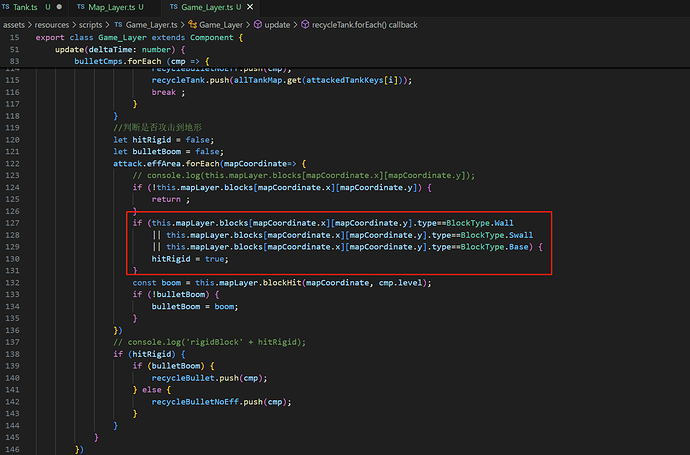Click the unsaved dot on Tank.ts tab

(x=59, y=7)
